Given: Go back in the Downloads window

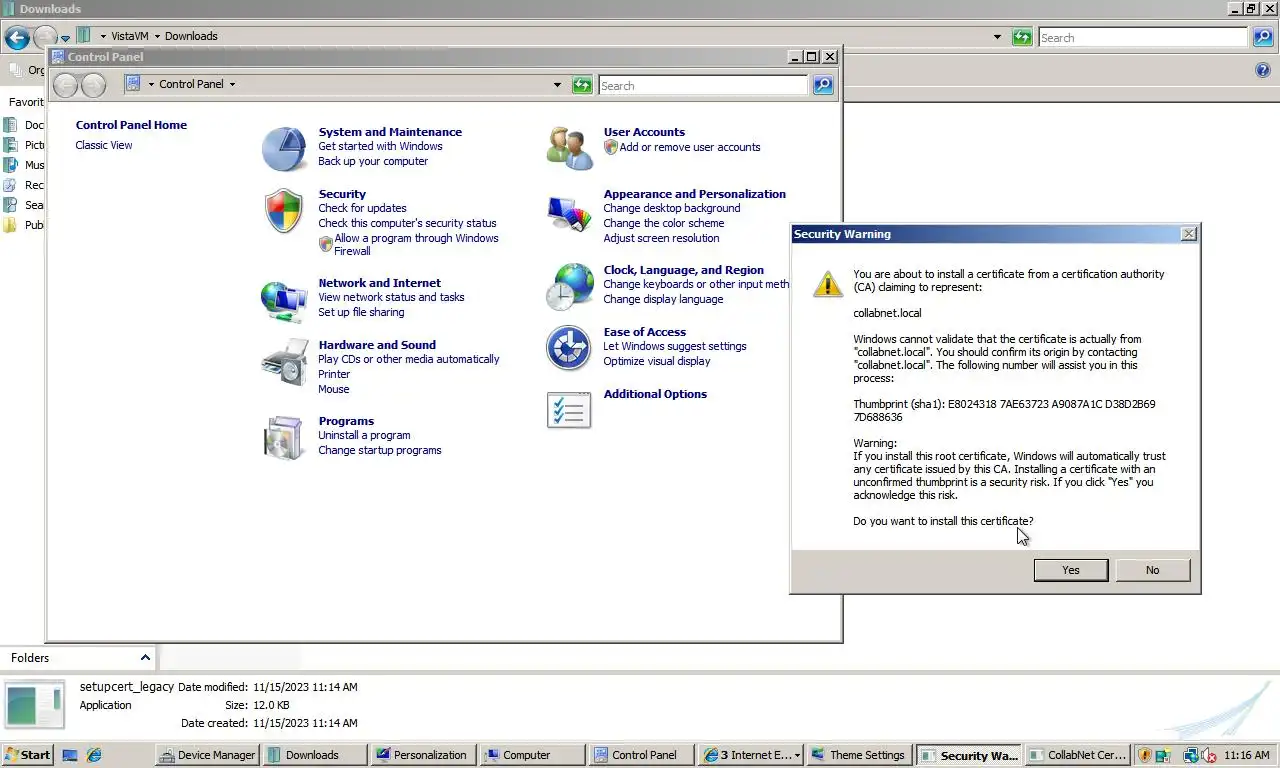Looking at the screenshot, I should pyautogui.click(x=17, y=38).
